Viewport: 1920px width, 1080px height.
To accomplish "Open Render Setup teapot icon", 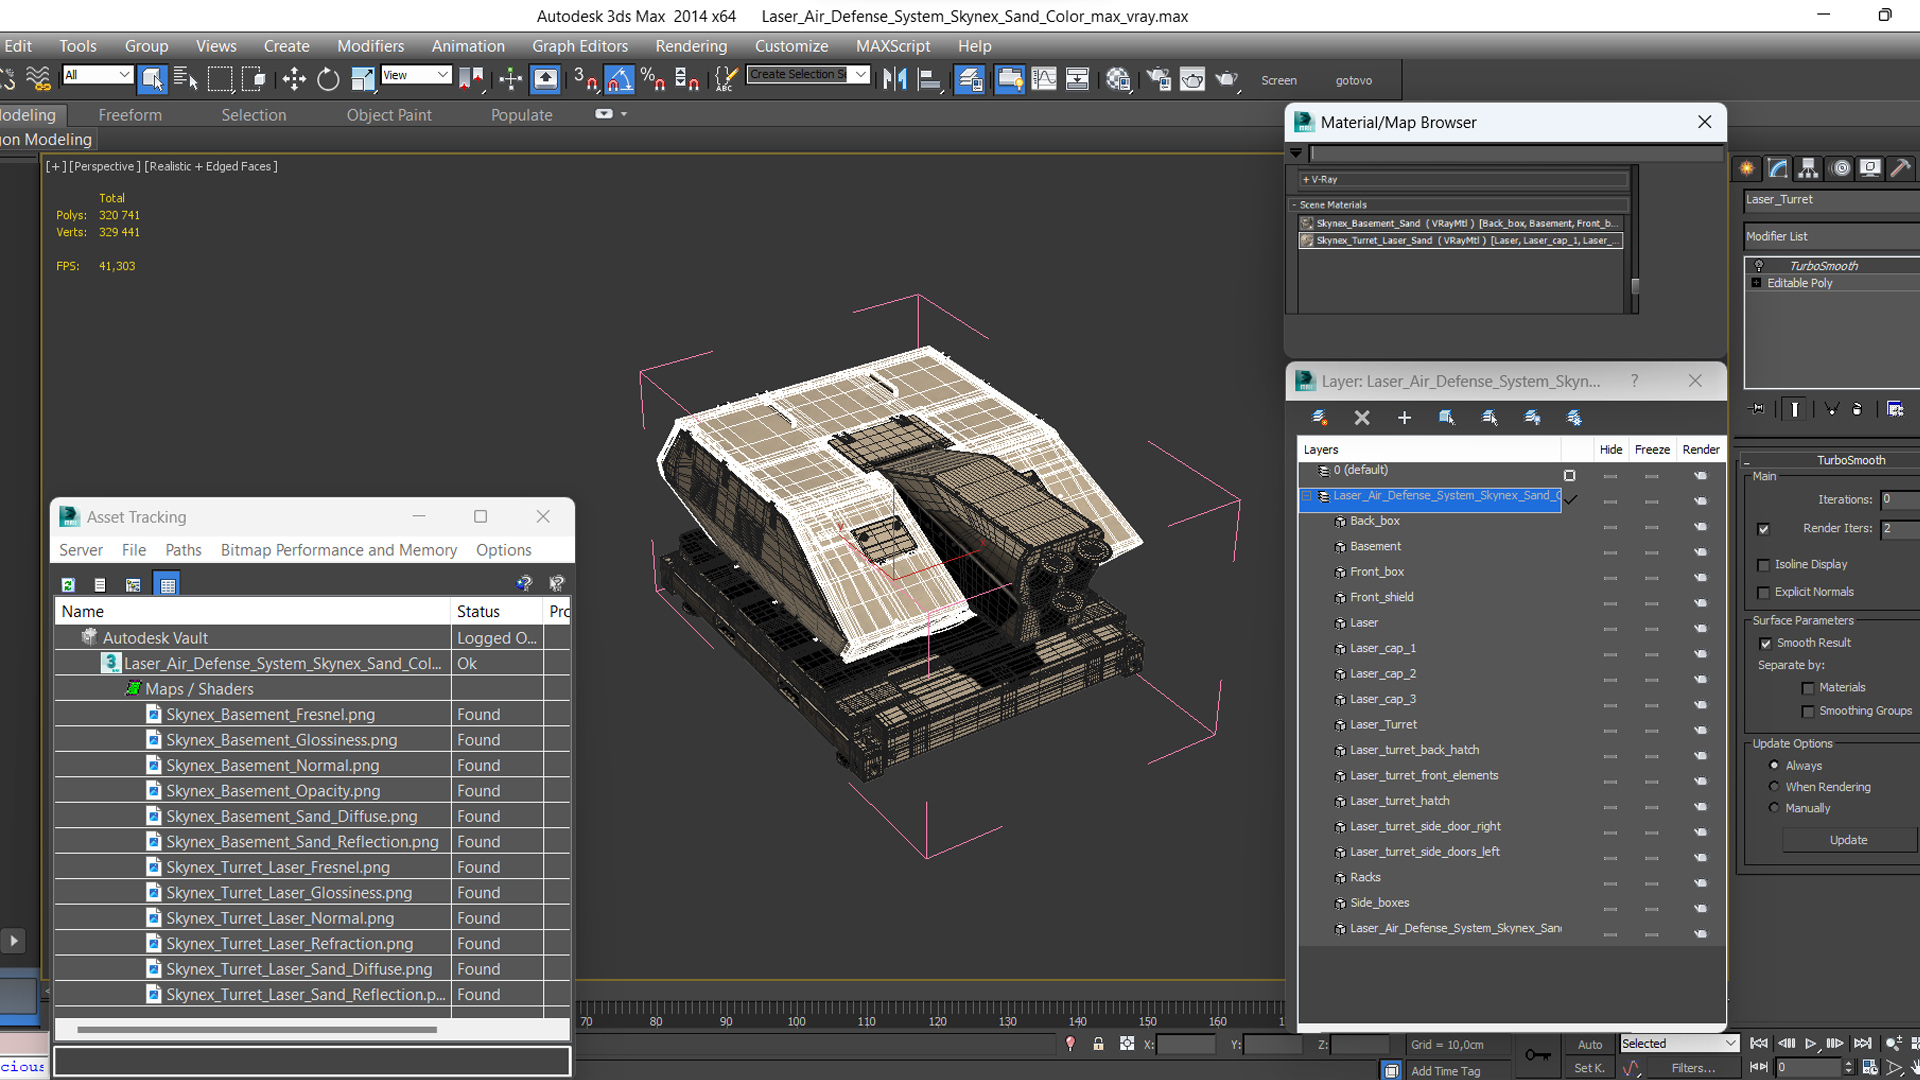I will [1158, 79].
